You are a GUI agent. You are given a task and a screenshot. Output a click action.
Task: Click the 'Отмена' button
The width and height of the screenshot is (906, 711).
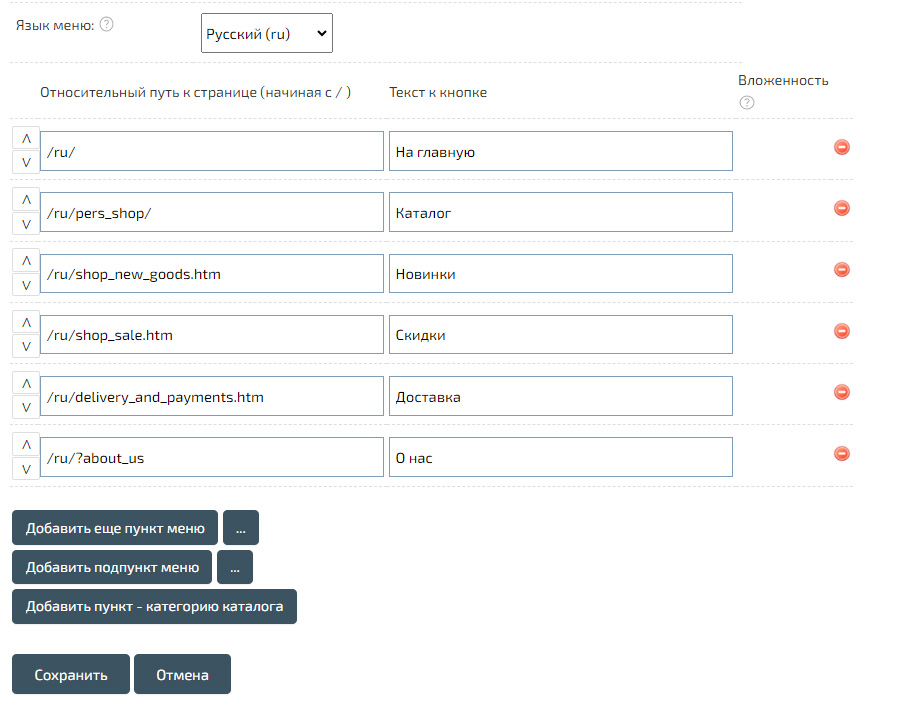[x=182, y=675]
